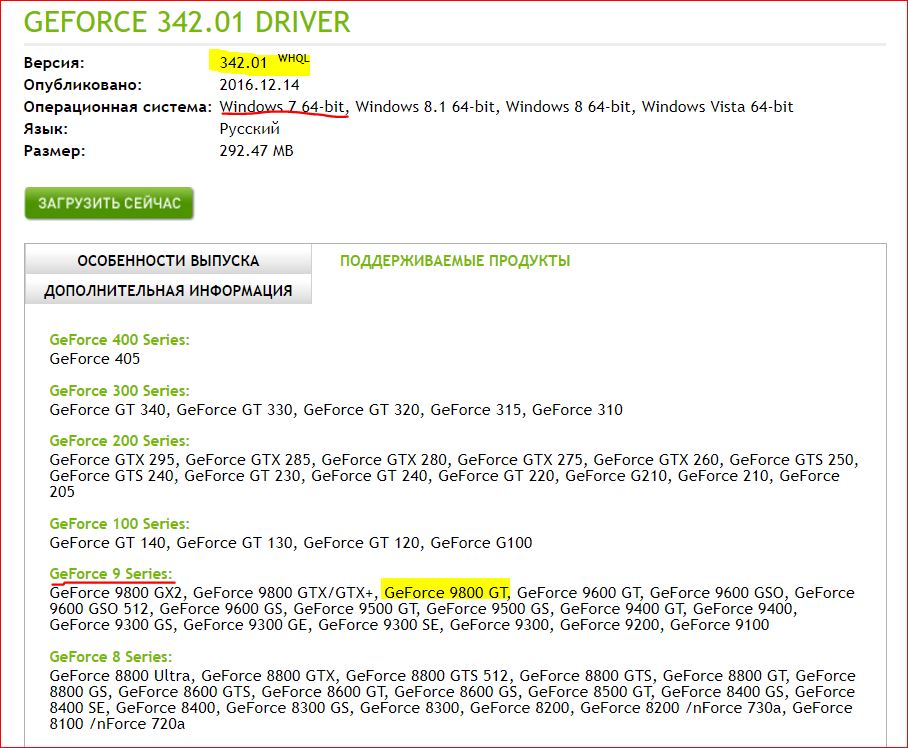
Task: Click the WHQL superscript label
Action: click(x=293, y=58)
